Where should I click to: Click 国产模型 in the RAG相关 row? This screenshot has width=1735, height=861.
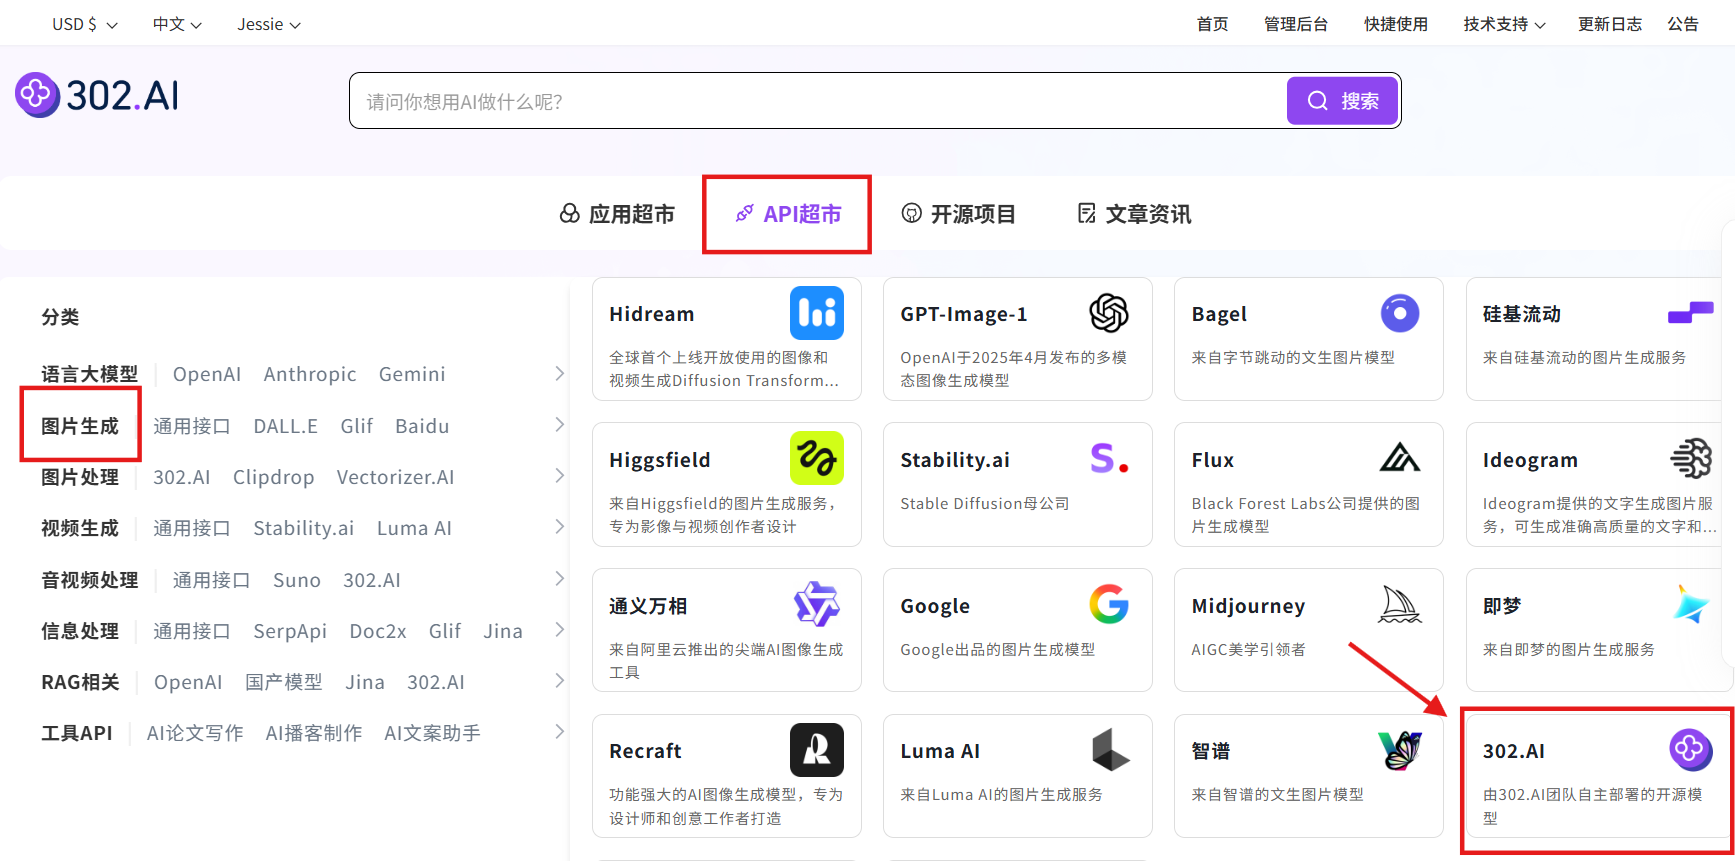click(284, 682)
